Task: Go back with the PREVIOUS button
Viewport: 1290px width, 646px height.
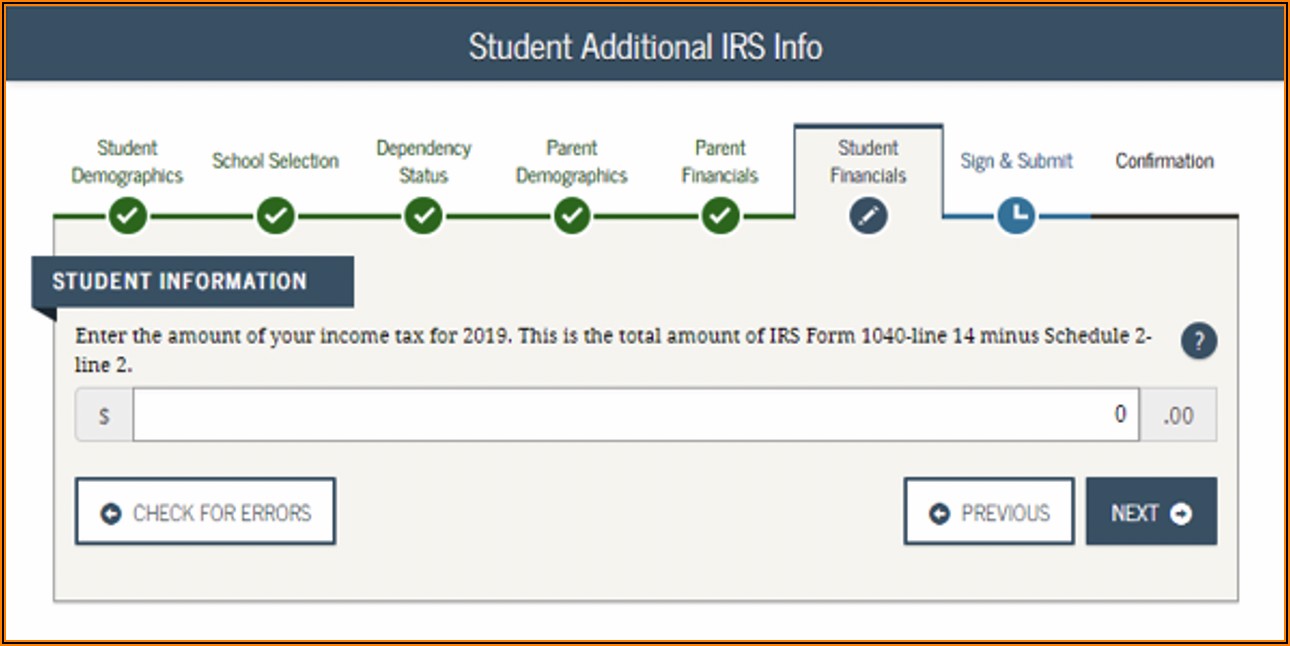Action: 988,512
